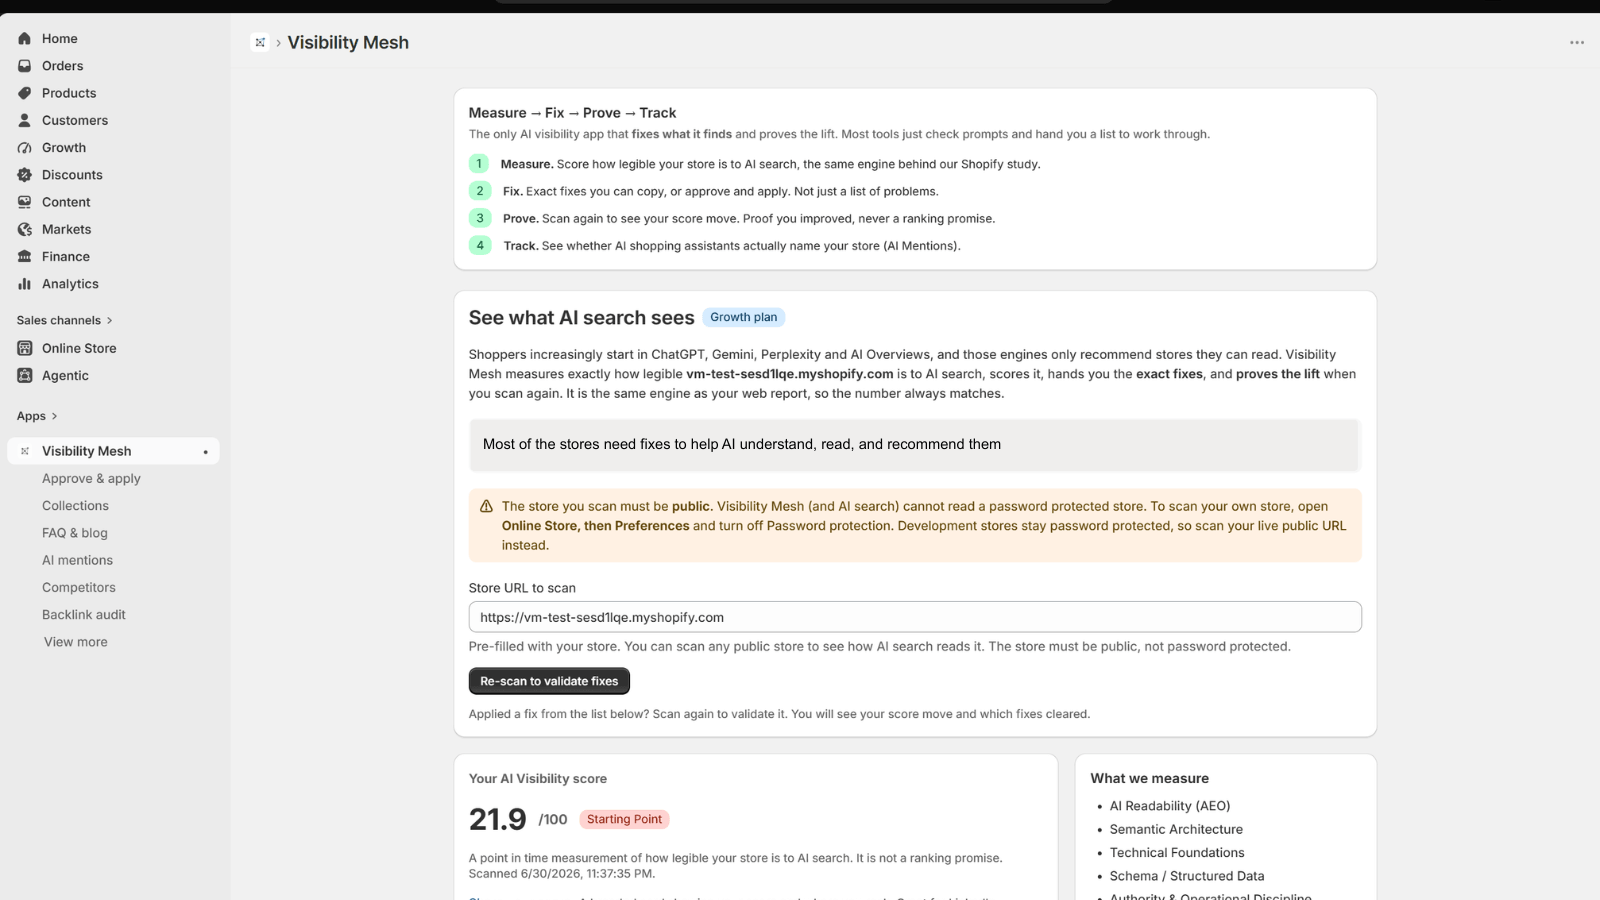Click the step 3 Prove number badge
The image size is (1600, 900).
(480, 218)
